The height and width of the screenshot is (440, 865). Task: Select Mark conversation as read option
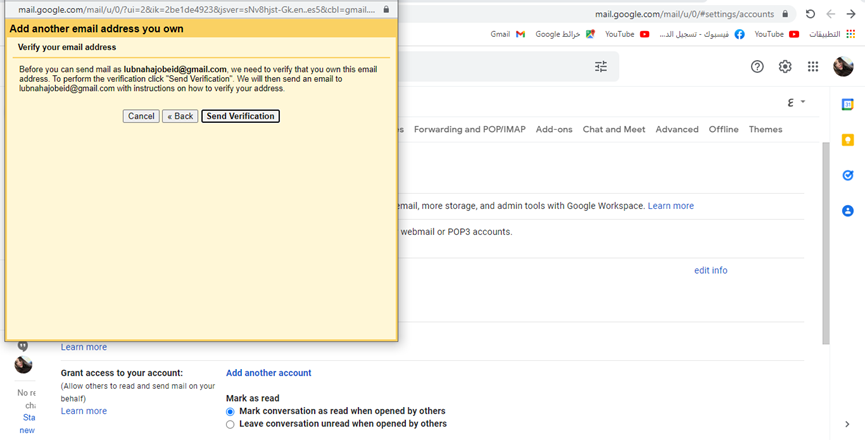230,411
